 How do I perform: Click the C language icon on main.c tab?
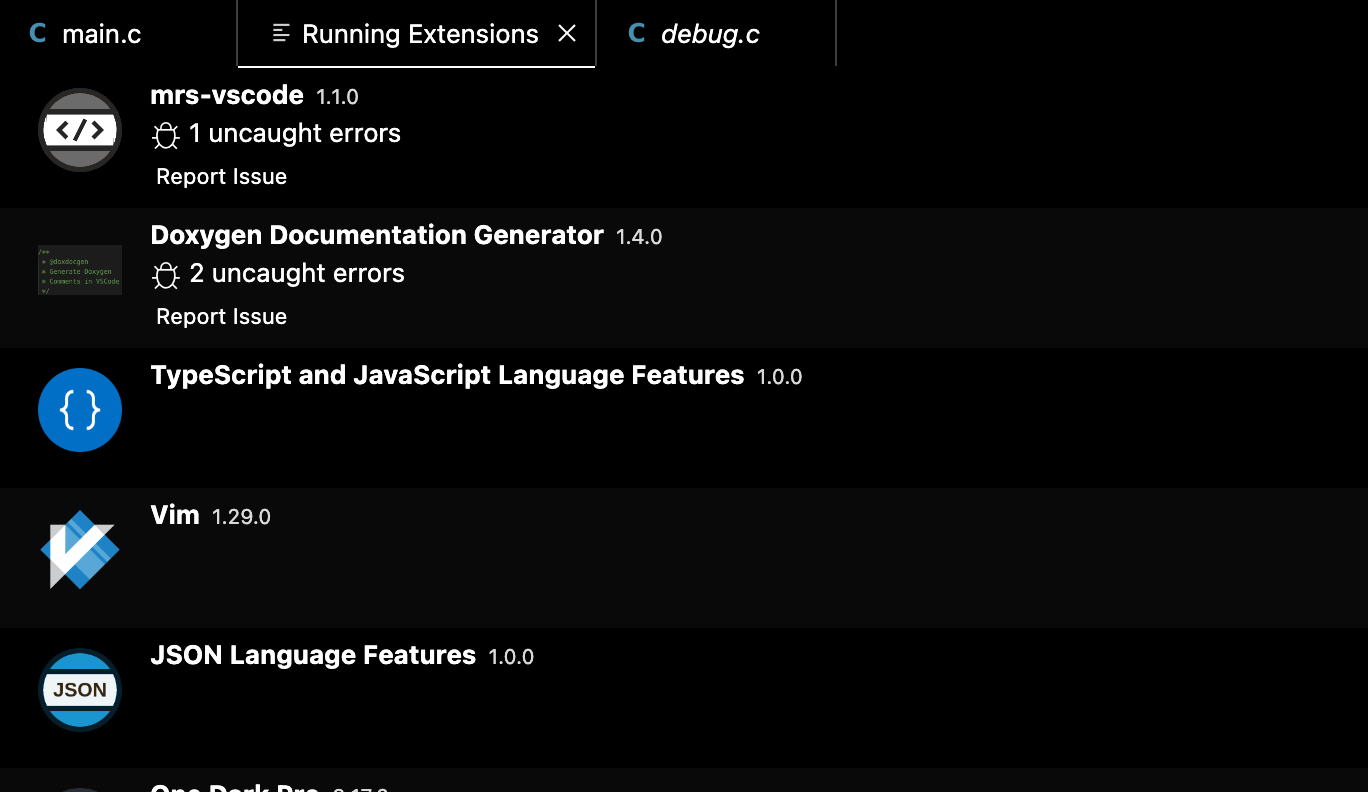(37, 33)
